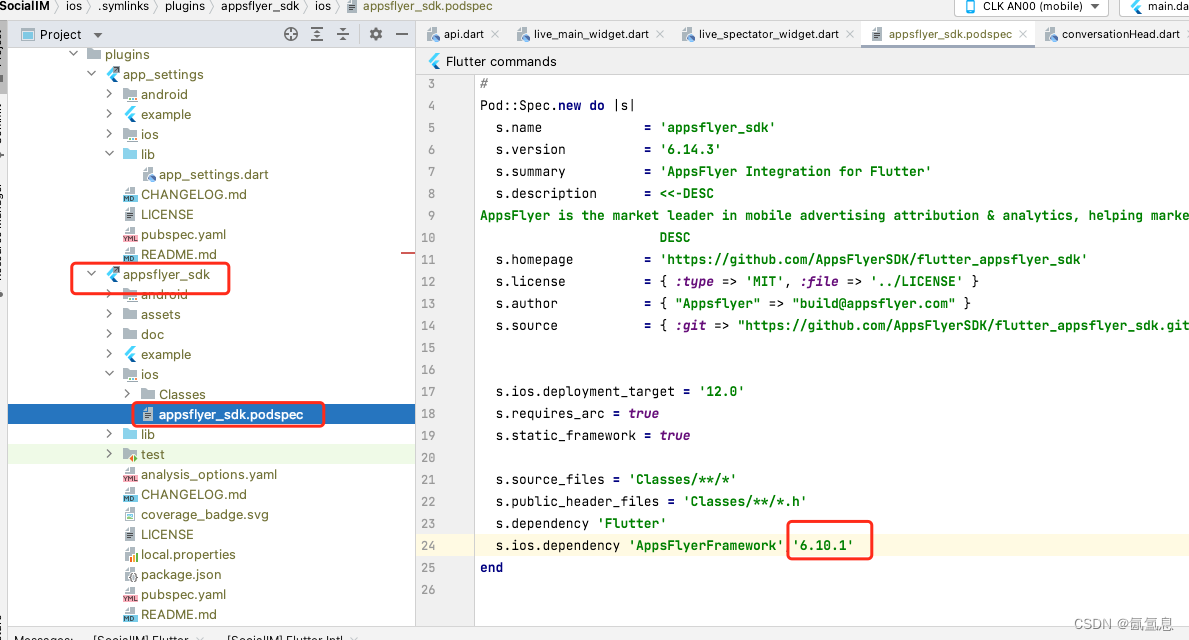Select app_settings.dart file

(213, 174)
